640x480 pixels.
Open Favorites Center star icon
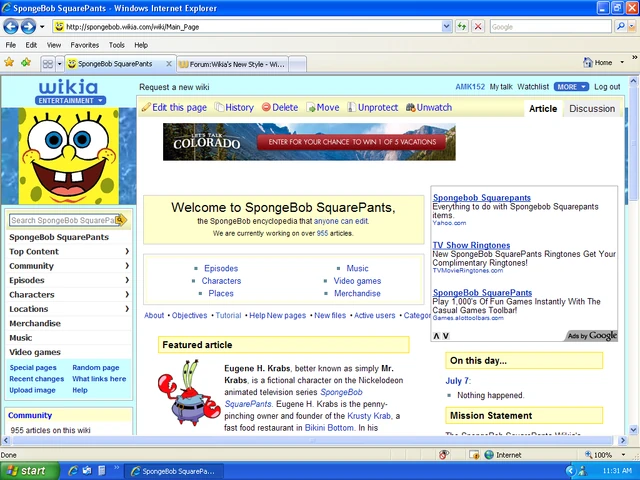(x=9, y=62)
